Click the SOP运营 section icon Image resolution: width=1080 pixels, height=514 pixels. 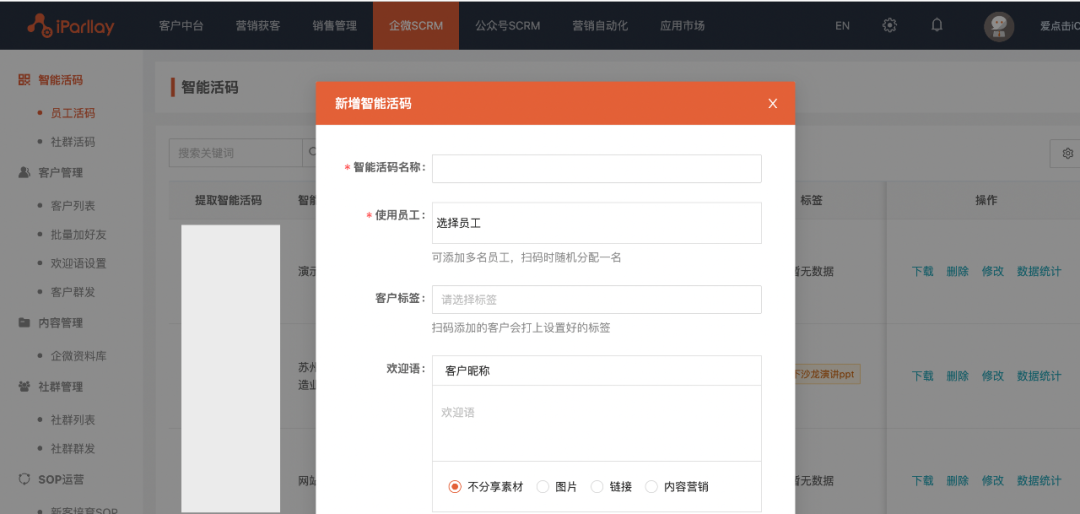point(24,478)
